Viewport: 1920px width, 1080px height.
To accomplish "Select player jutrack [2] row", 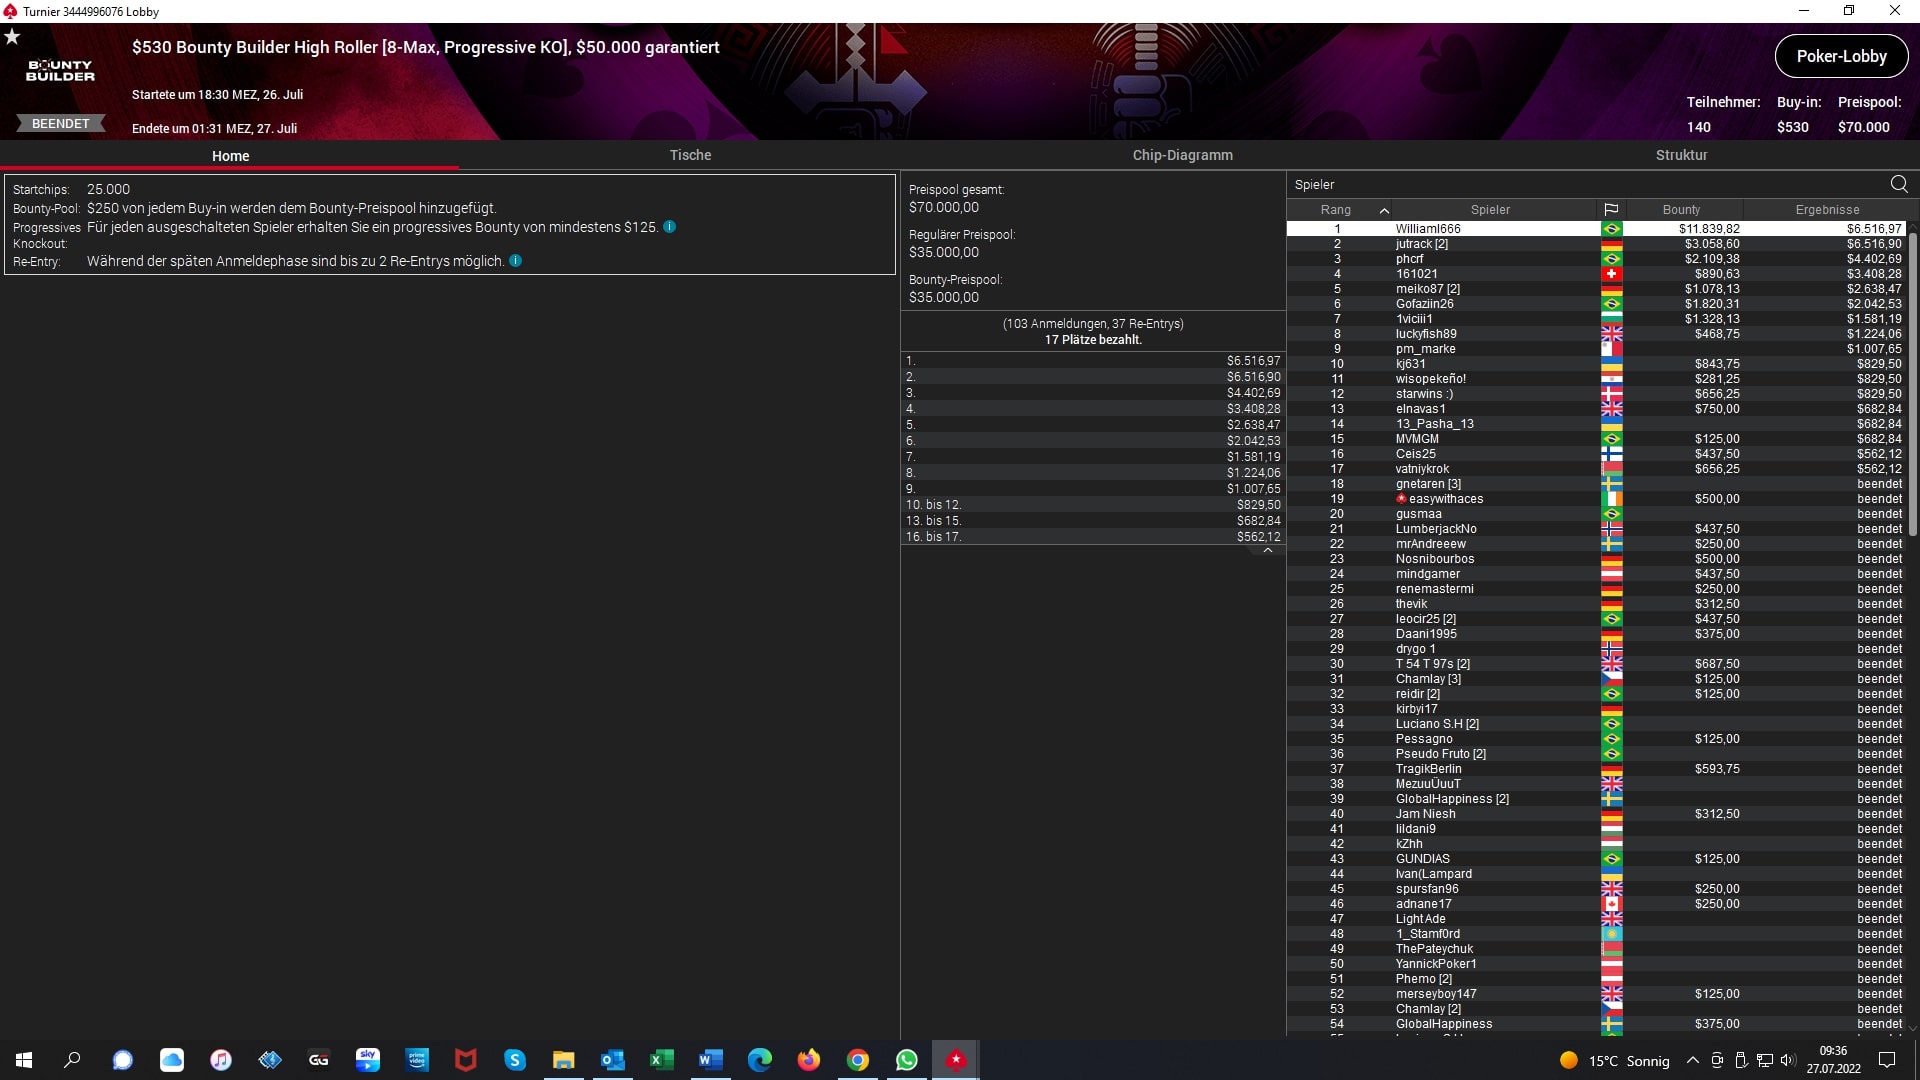I will (1421, 244).
